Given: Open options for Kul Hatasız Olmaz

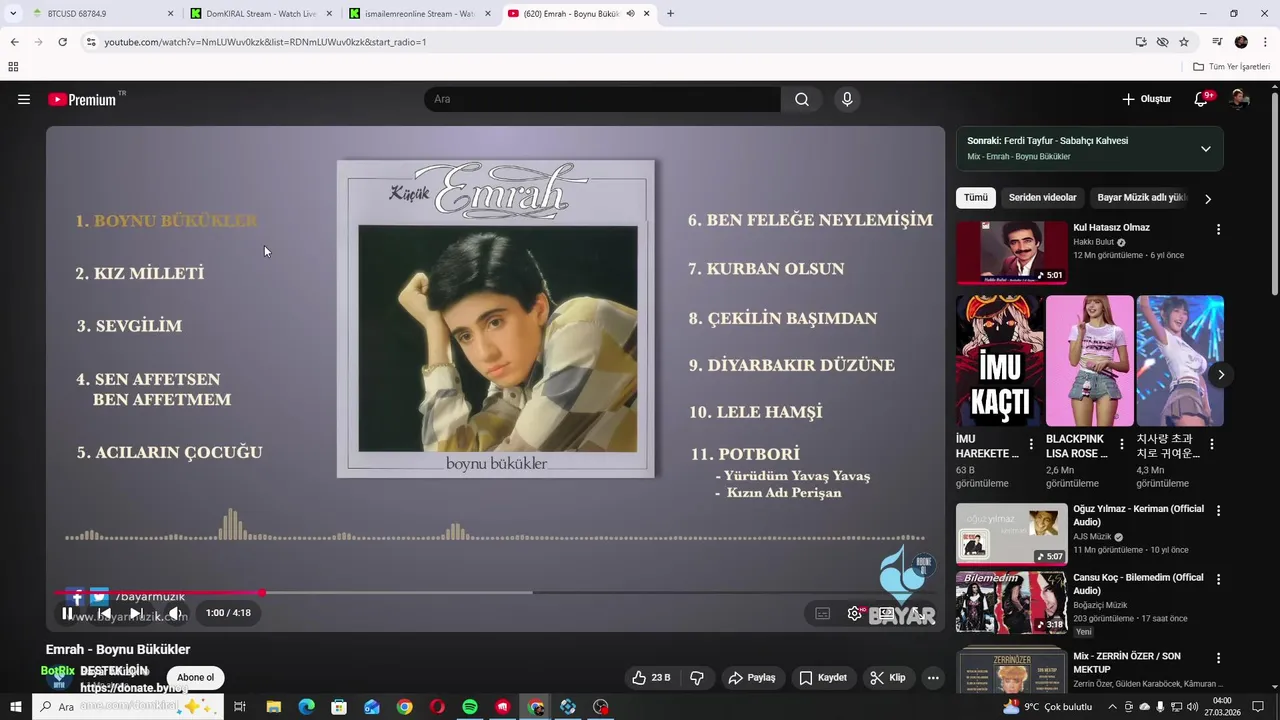Looking at the screenshot, I should tap(1218, 229).
